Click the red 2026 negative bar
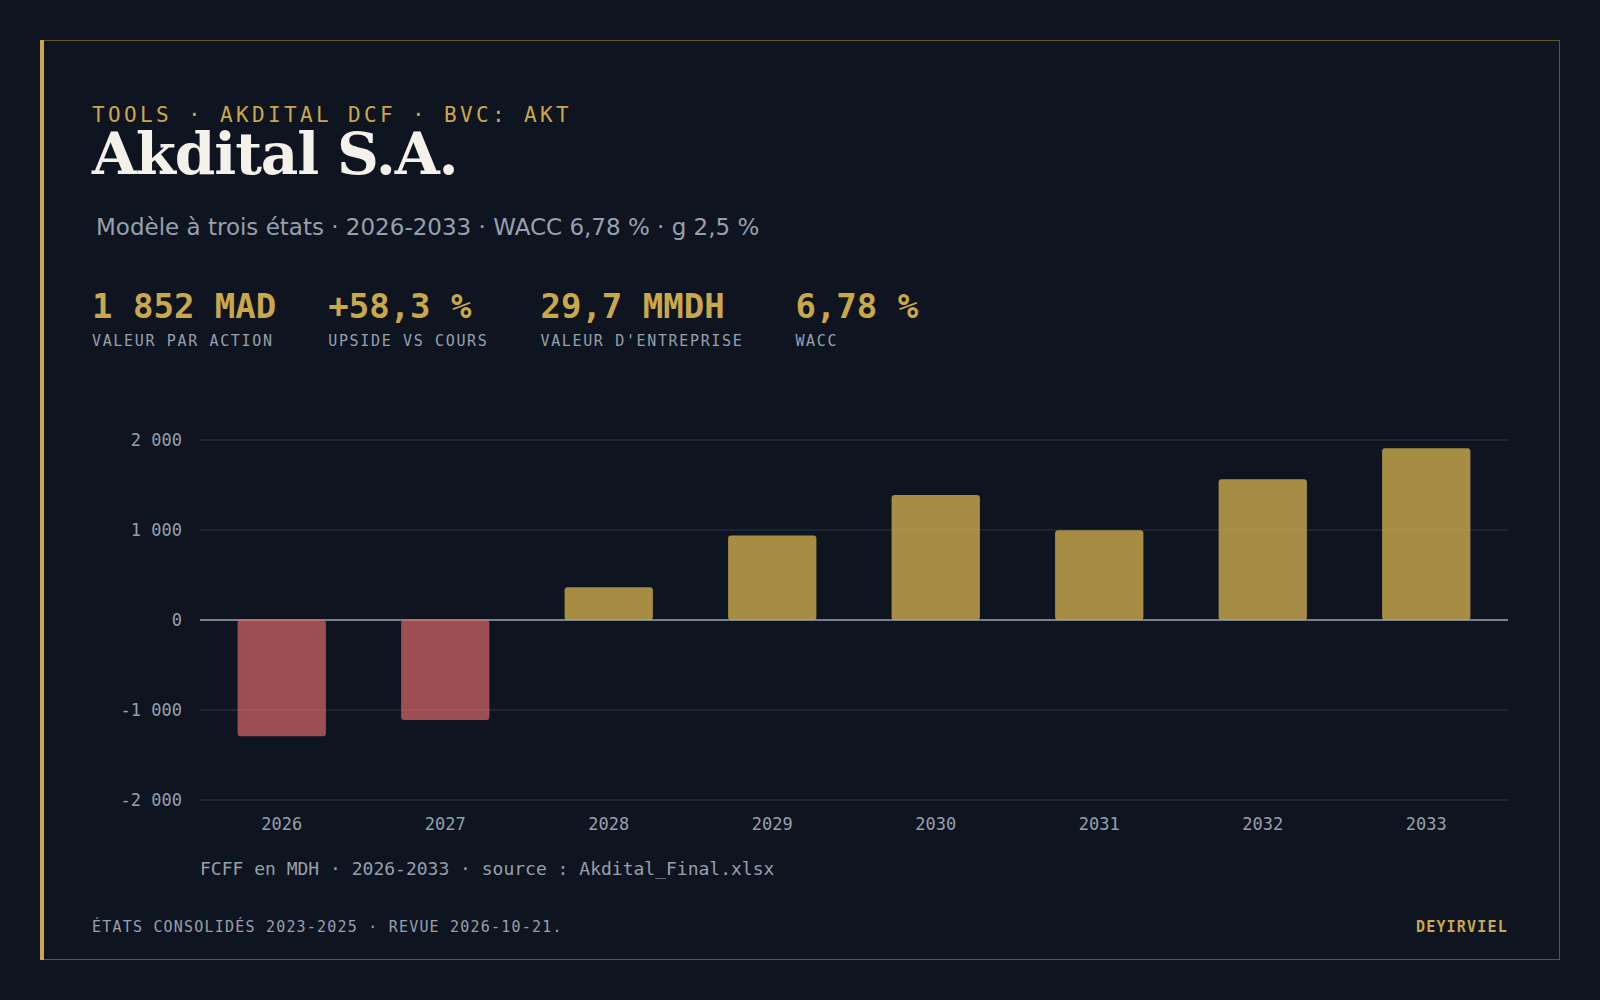1600x1000 pixels. tap(282, 678)
